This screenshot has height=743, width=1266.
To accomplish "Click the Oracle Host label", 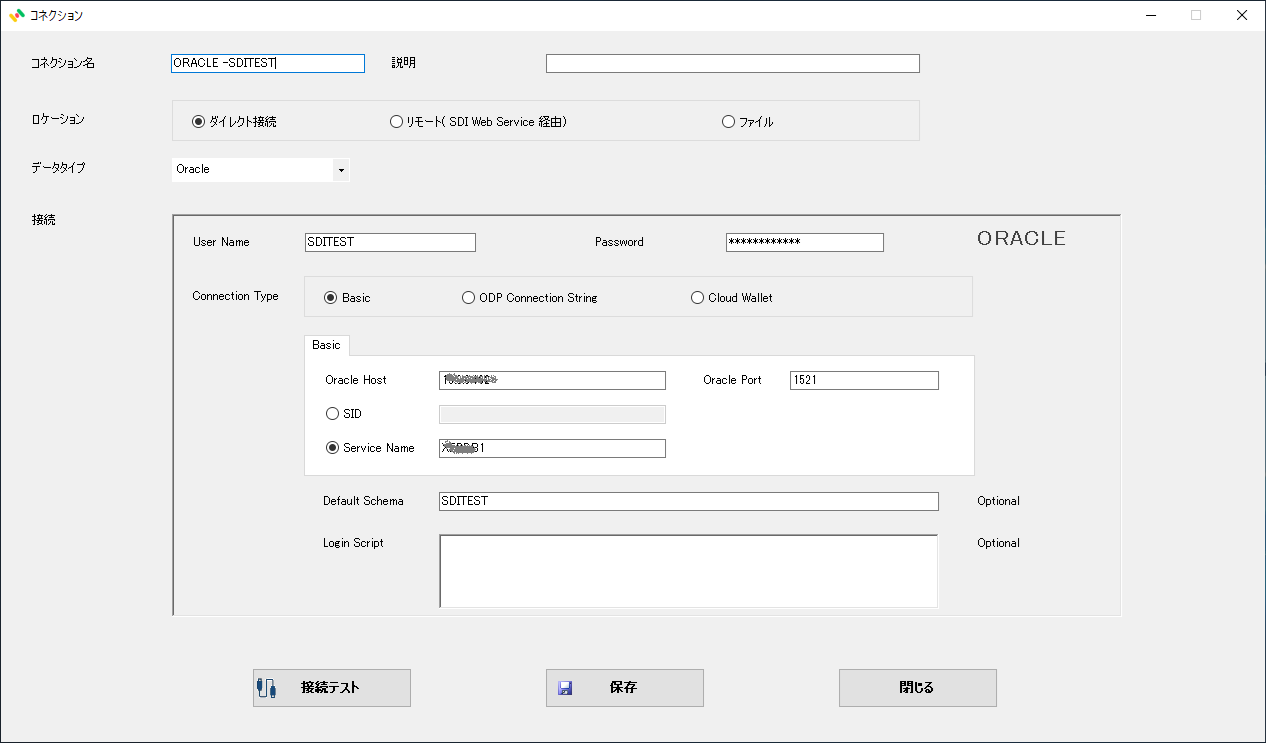I will [x=356, y=380].
